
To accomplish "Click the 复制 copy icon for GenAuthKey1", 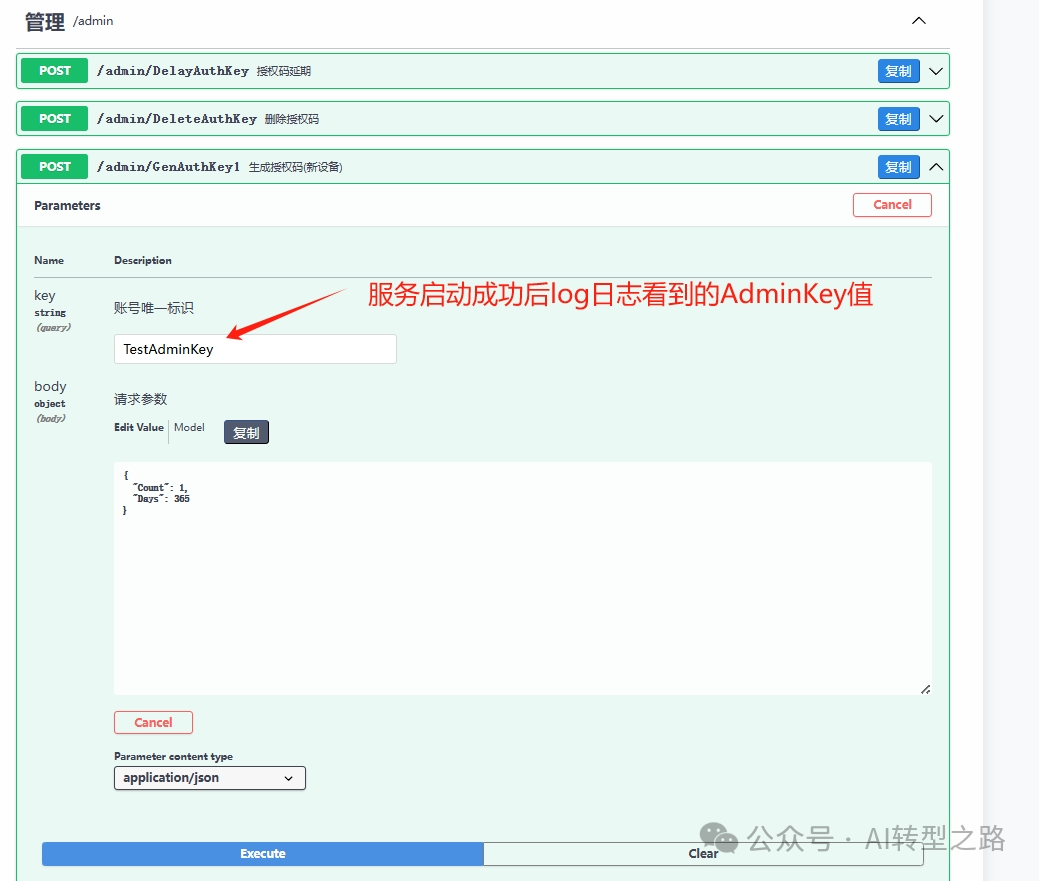I will 897,166.
